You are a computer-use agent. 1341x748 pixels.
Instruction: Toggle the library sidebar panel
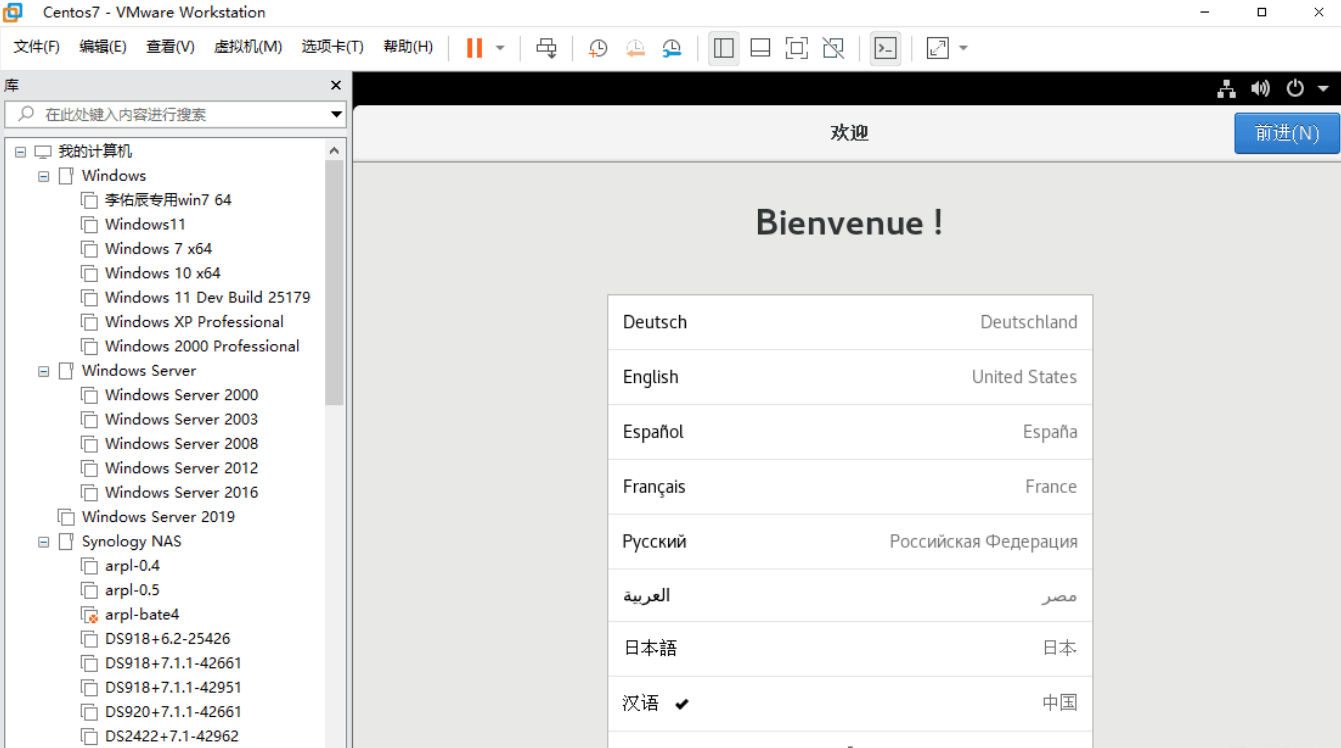724,47
